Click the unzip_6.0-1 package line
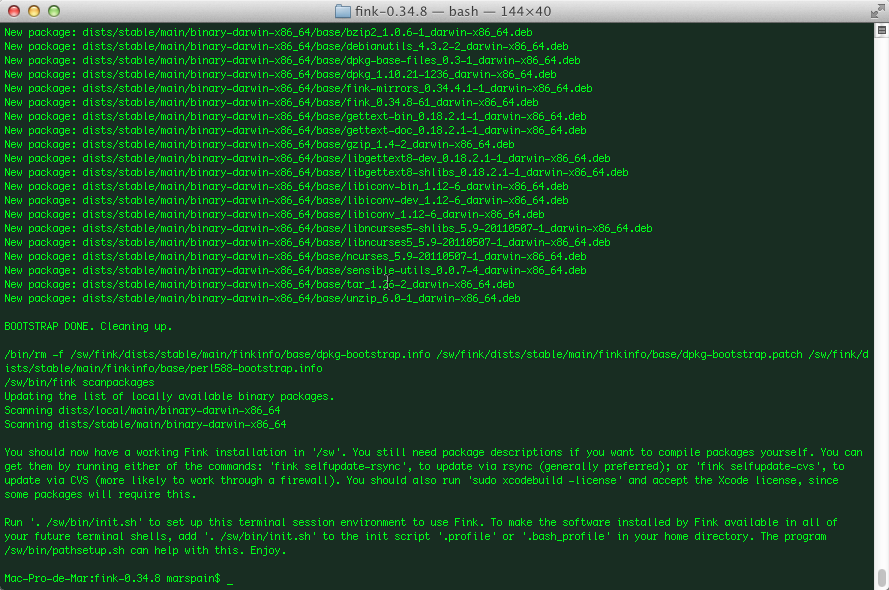The height and width of the screenshot is (590, 889). tap(261, 299)
